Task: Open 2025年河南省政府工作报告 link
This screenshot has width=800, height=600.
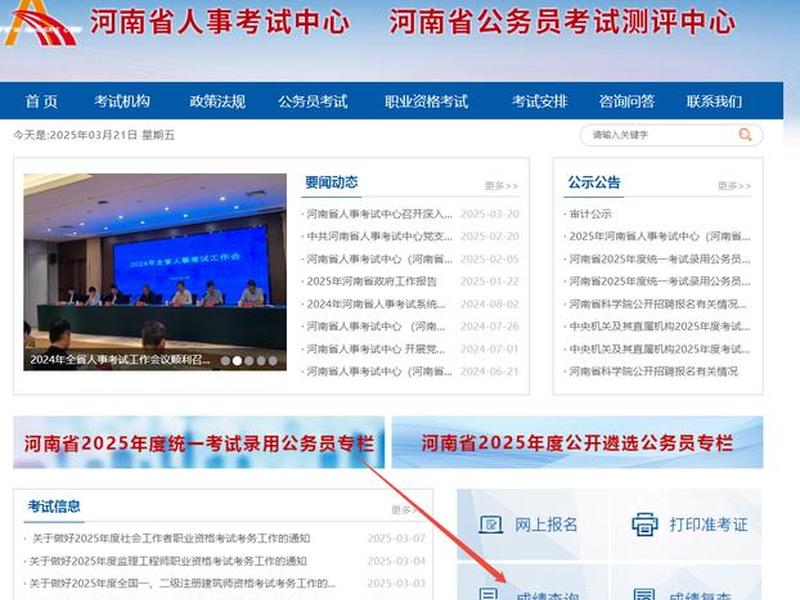Action: pyautogui.click(x=371, y=282)
